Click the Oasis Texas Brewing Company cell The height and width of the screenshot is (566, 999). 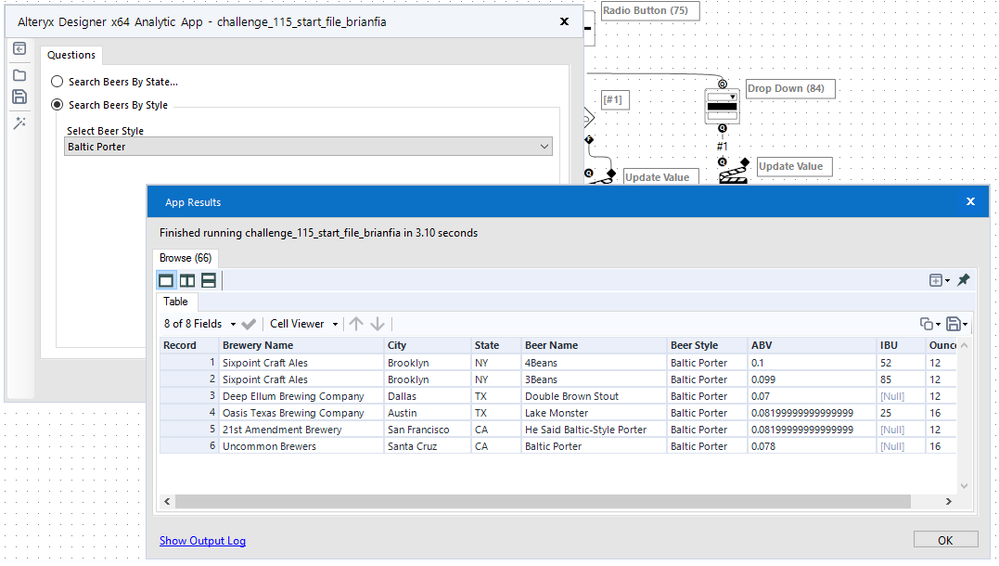click(301, 413)
